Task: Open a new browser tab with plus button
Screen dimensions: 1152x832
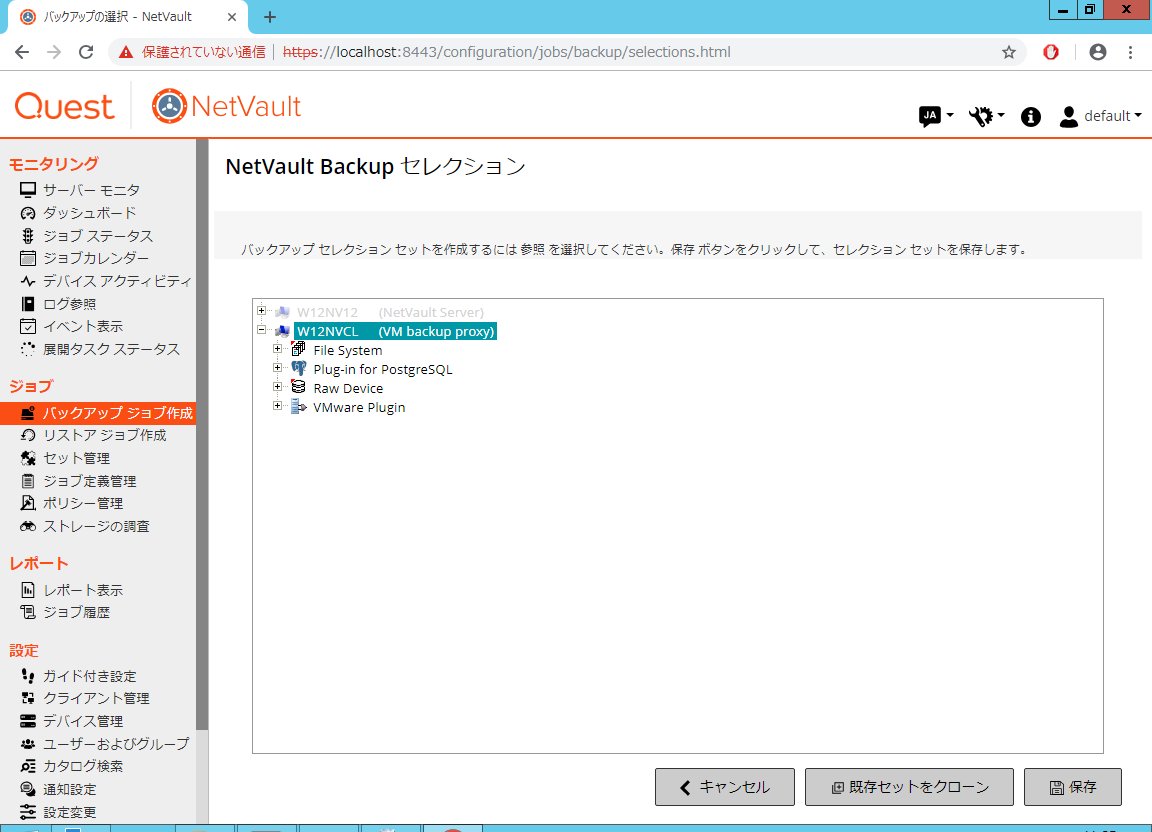Action: 270,17
